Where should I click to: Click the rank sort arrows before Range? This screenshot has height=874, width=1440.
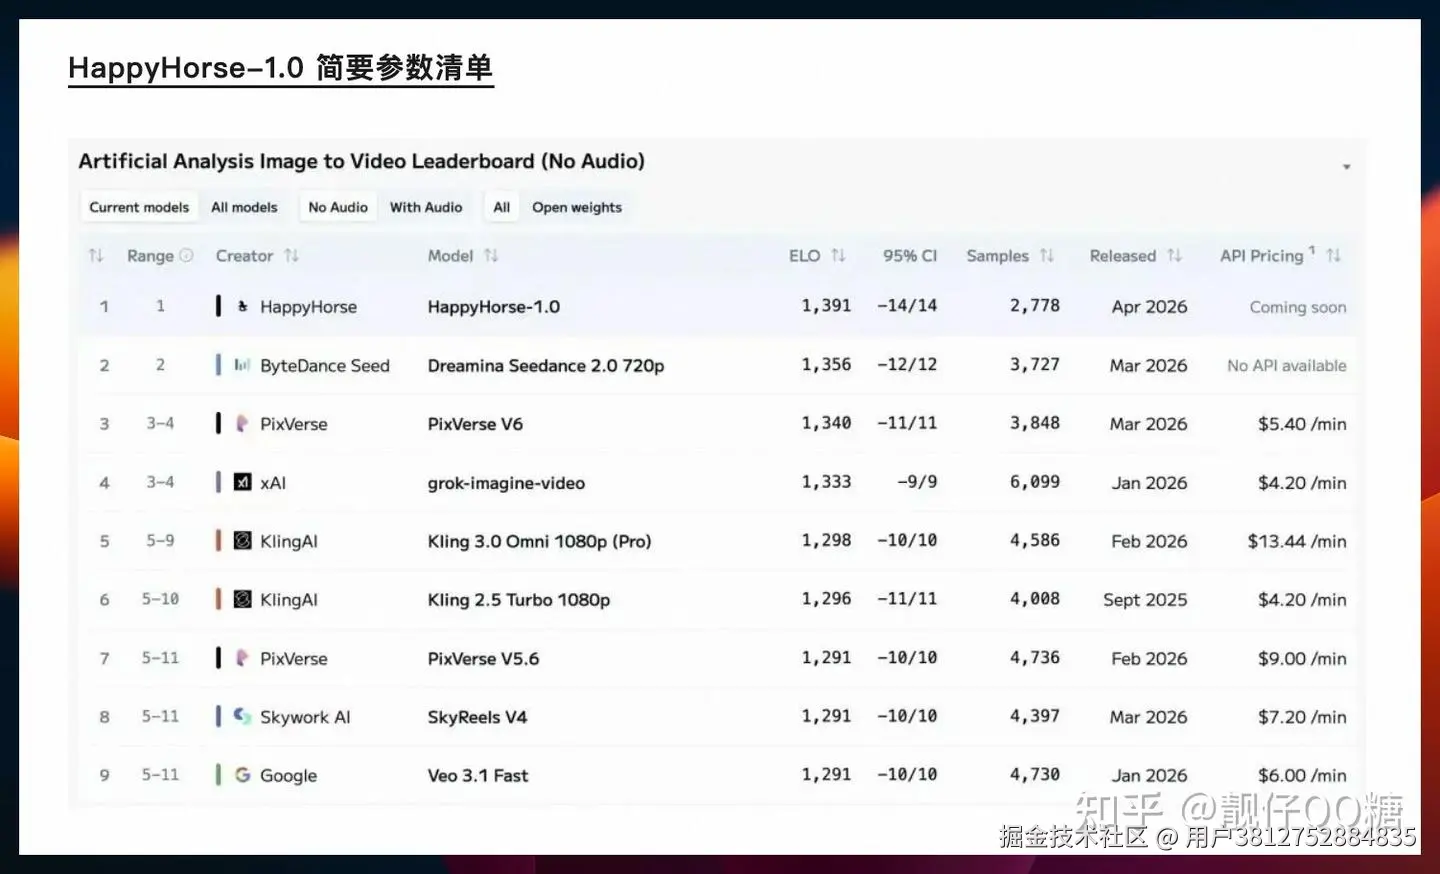pos(96,256)
